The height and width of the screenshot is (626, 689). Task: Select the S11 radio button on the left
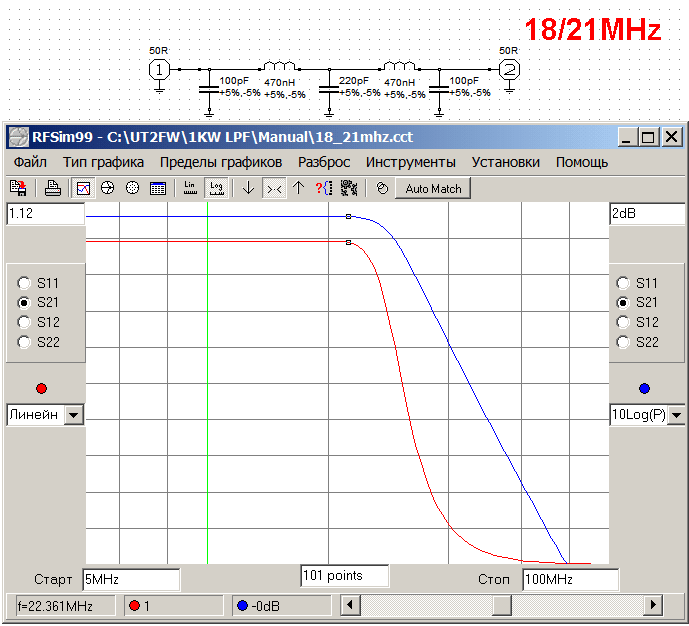click(x=24, y=283)
